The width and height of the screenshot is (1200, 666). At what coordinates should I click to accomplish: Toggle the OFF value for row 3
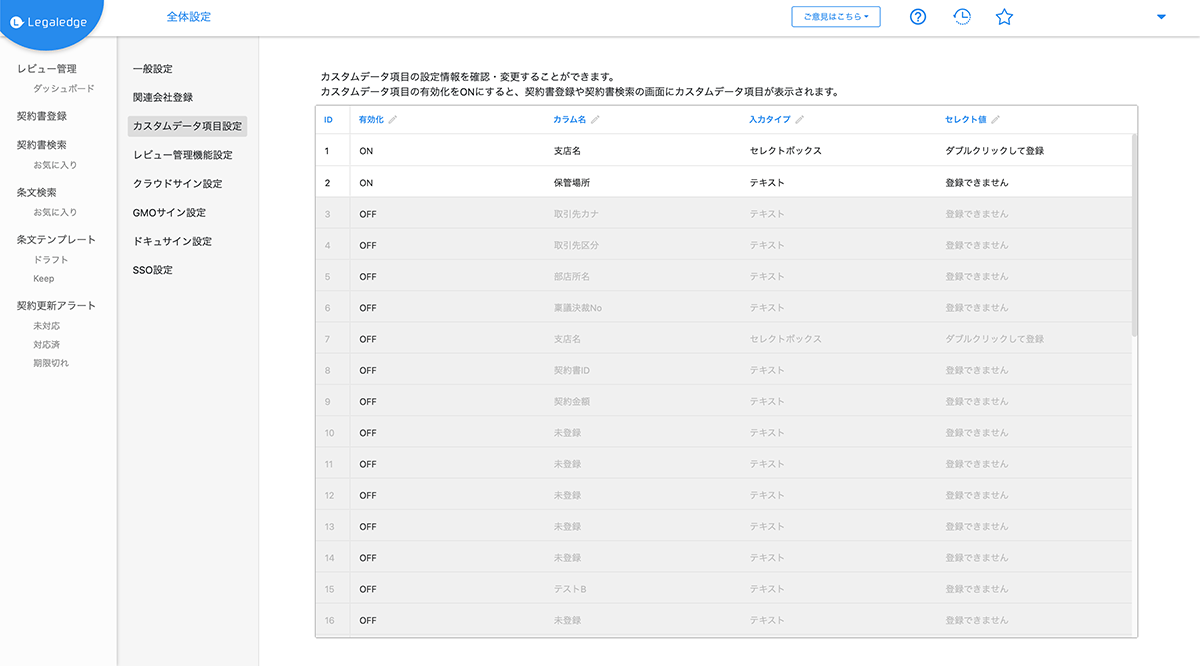[368, 214]
